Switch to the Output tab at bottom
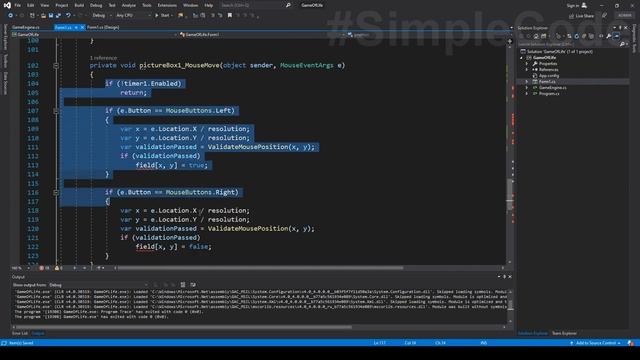Image resolution: width=640 pixels, height=360 pixels. tap(38, 333)
